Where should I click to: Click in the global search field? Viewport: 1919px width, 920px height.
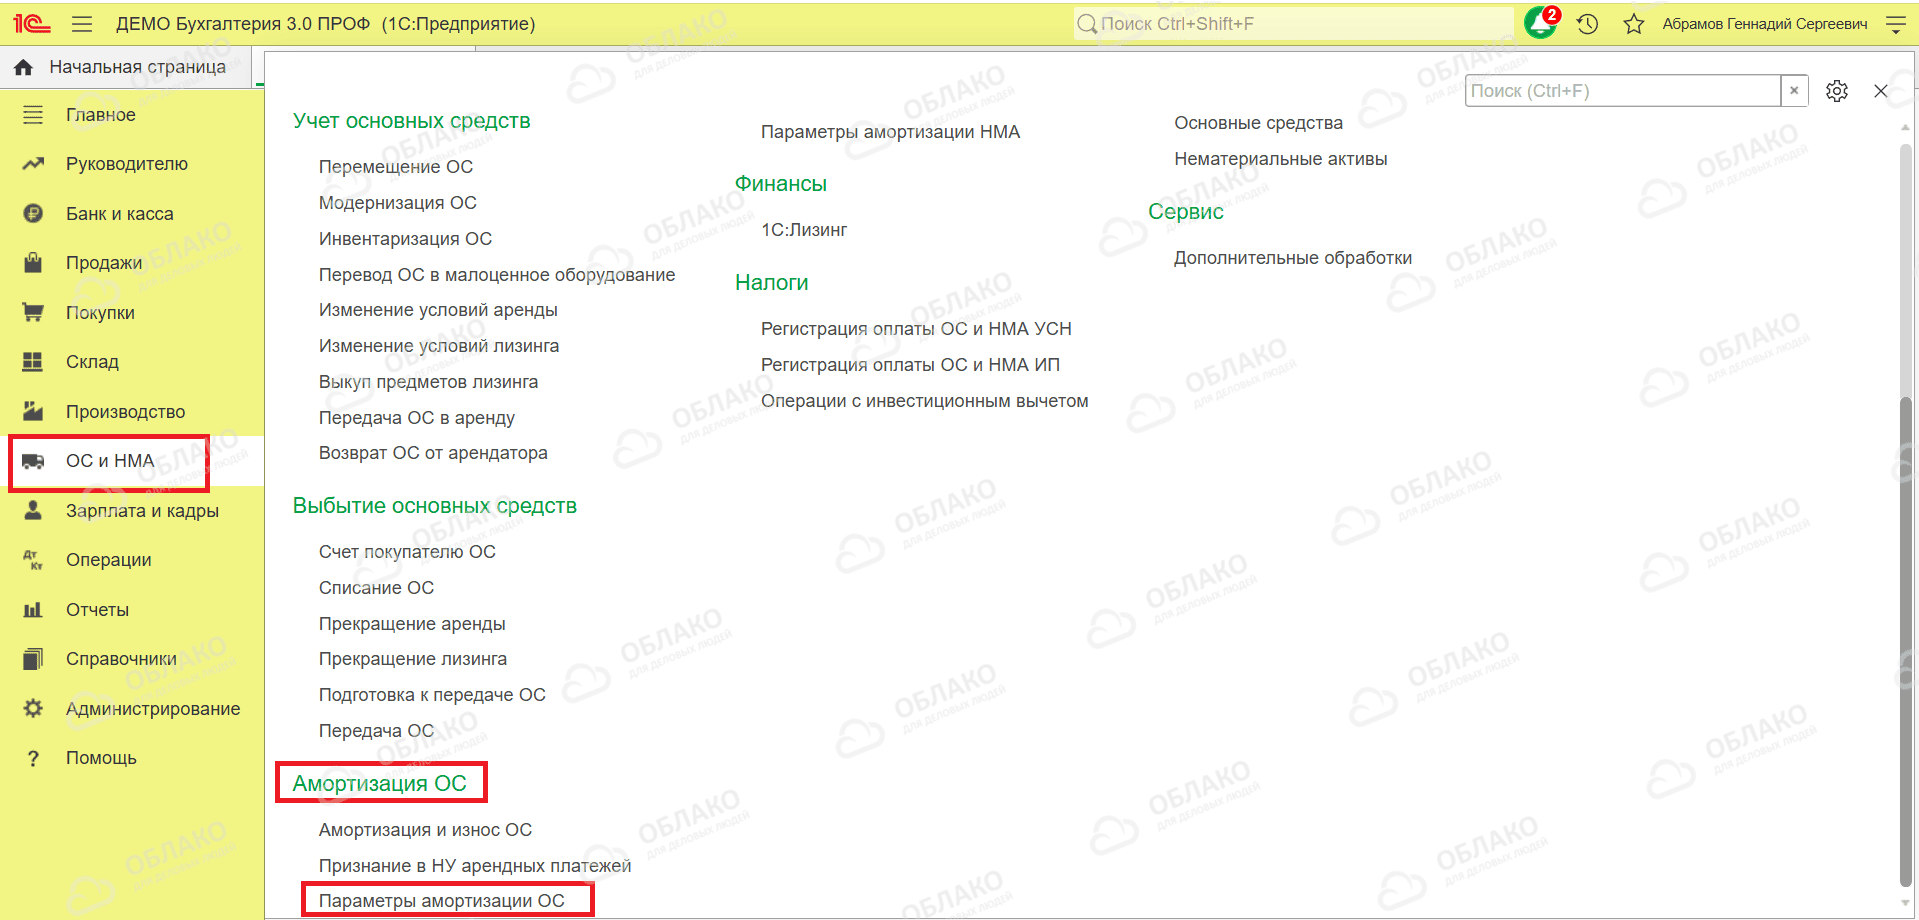coord(1293,24)
